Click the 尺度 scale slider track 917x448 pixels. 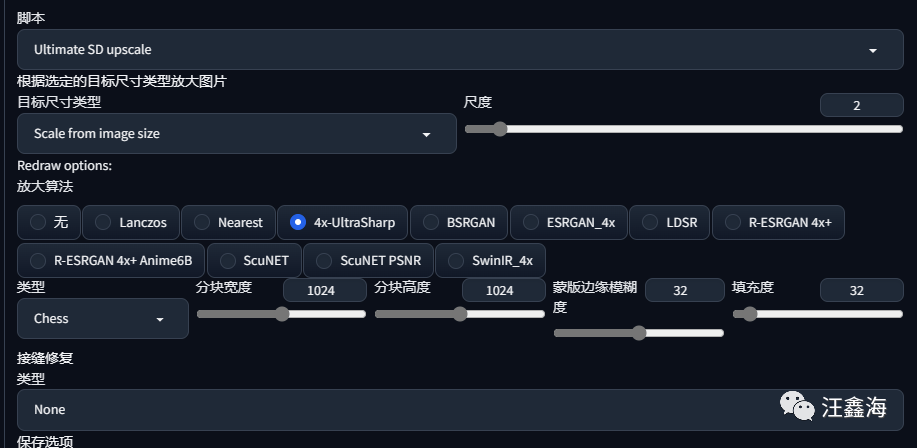tap(684, 129)
